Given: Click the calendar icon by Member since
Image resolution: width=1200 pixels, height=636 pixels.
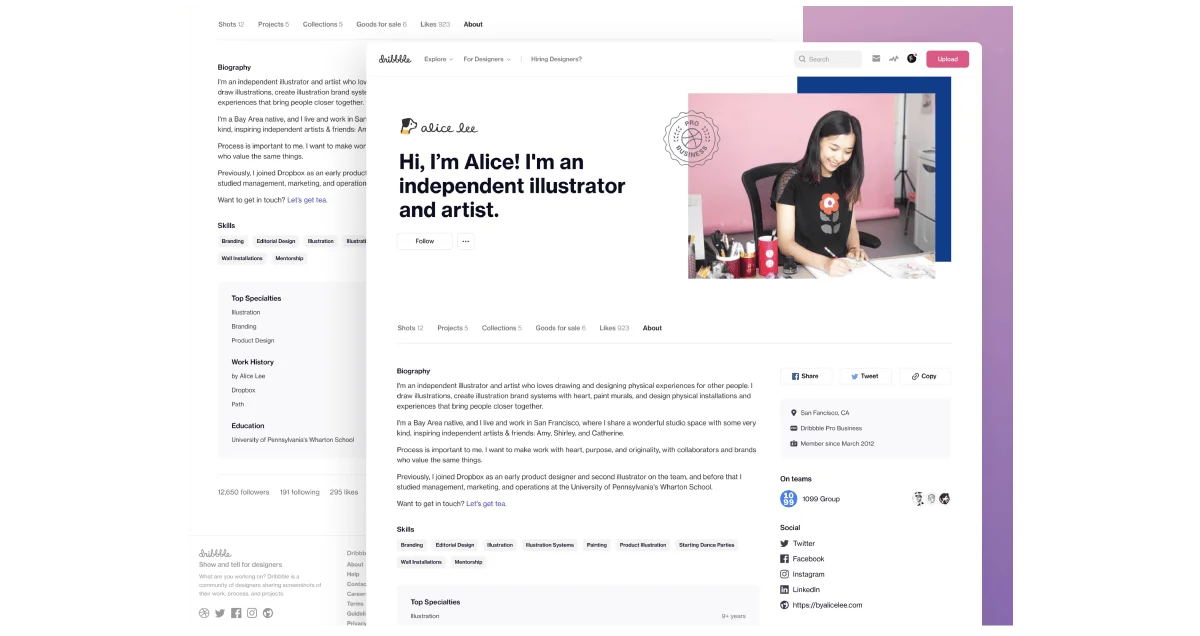Looking at the screenshot, I should [794, 443].
